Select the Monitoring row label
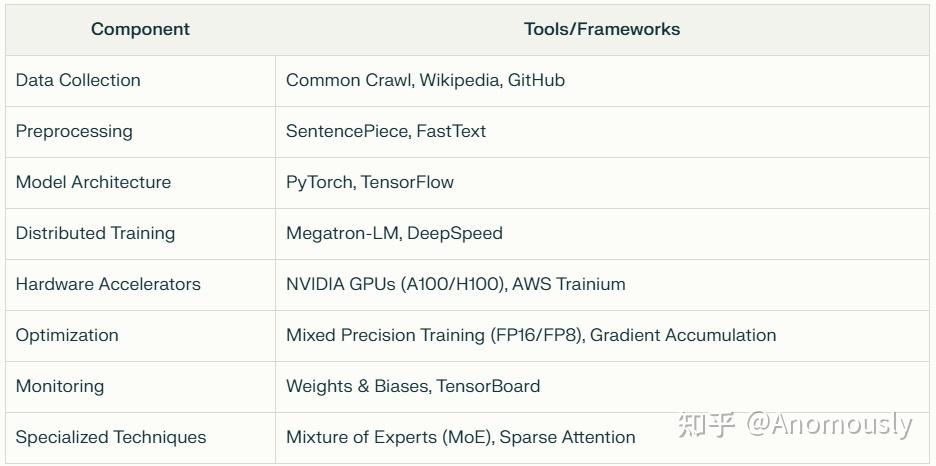This screenshot has width=936, height=466. (60, 386)
